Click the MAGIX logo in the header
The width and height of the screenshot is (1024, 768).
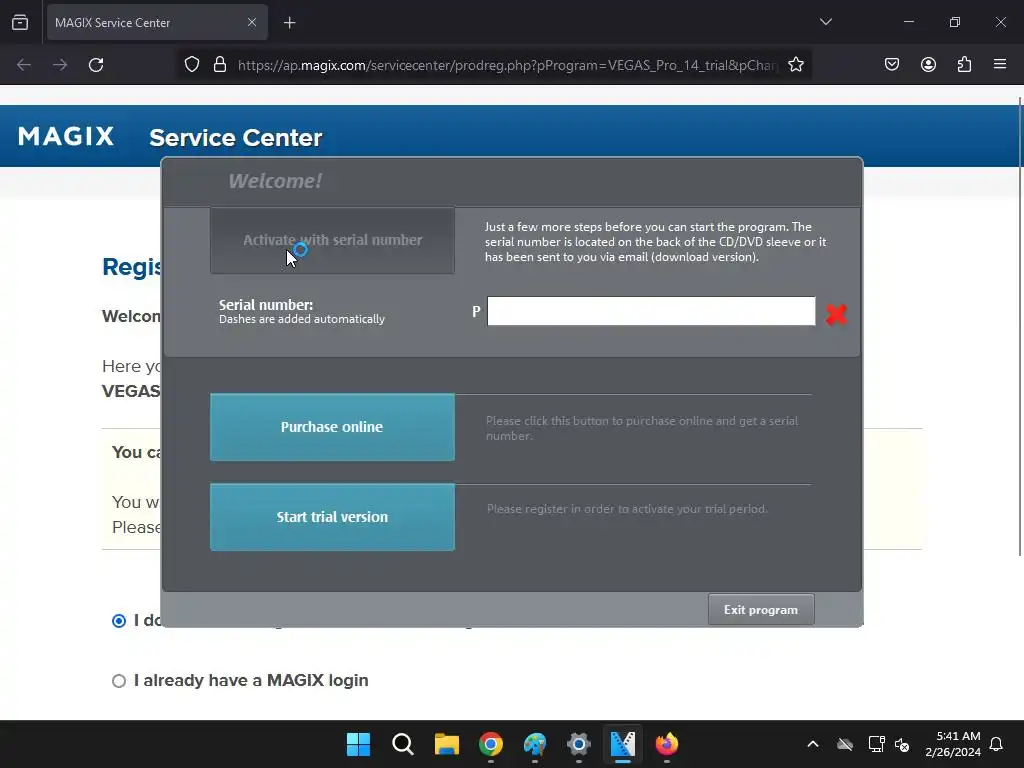pos(66,136)
